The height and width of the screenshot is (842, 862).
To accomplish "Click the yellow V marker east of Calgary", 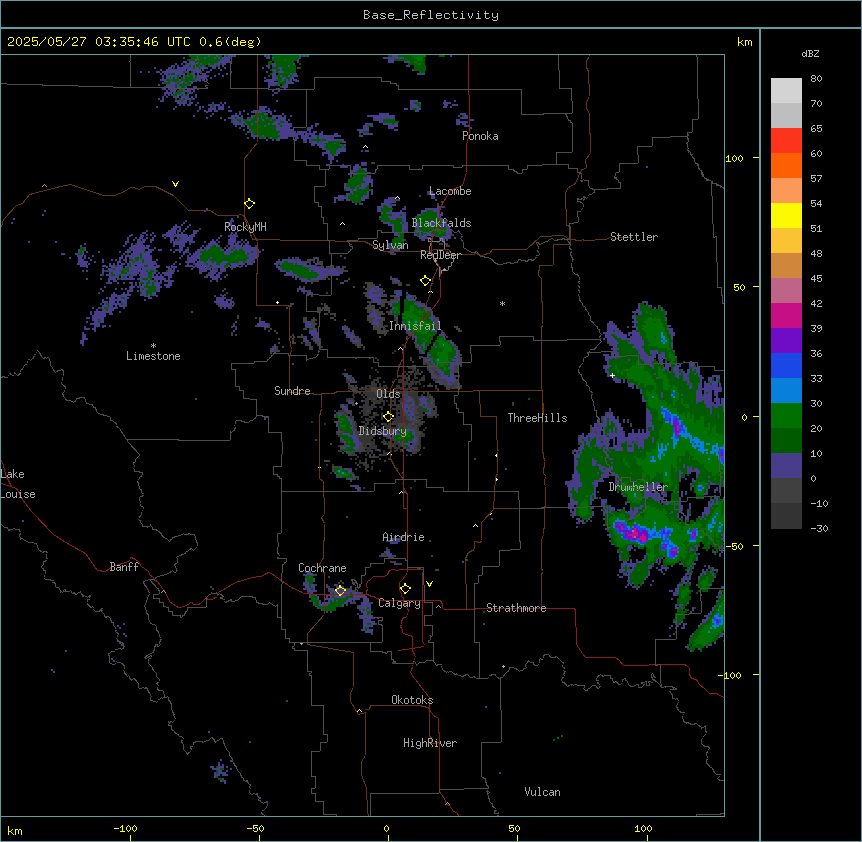I will (x=429, y=584).
